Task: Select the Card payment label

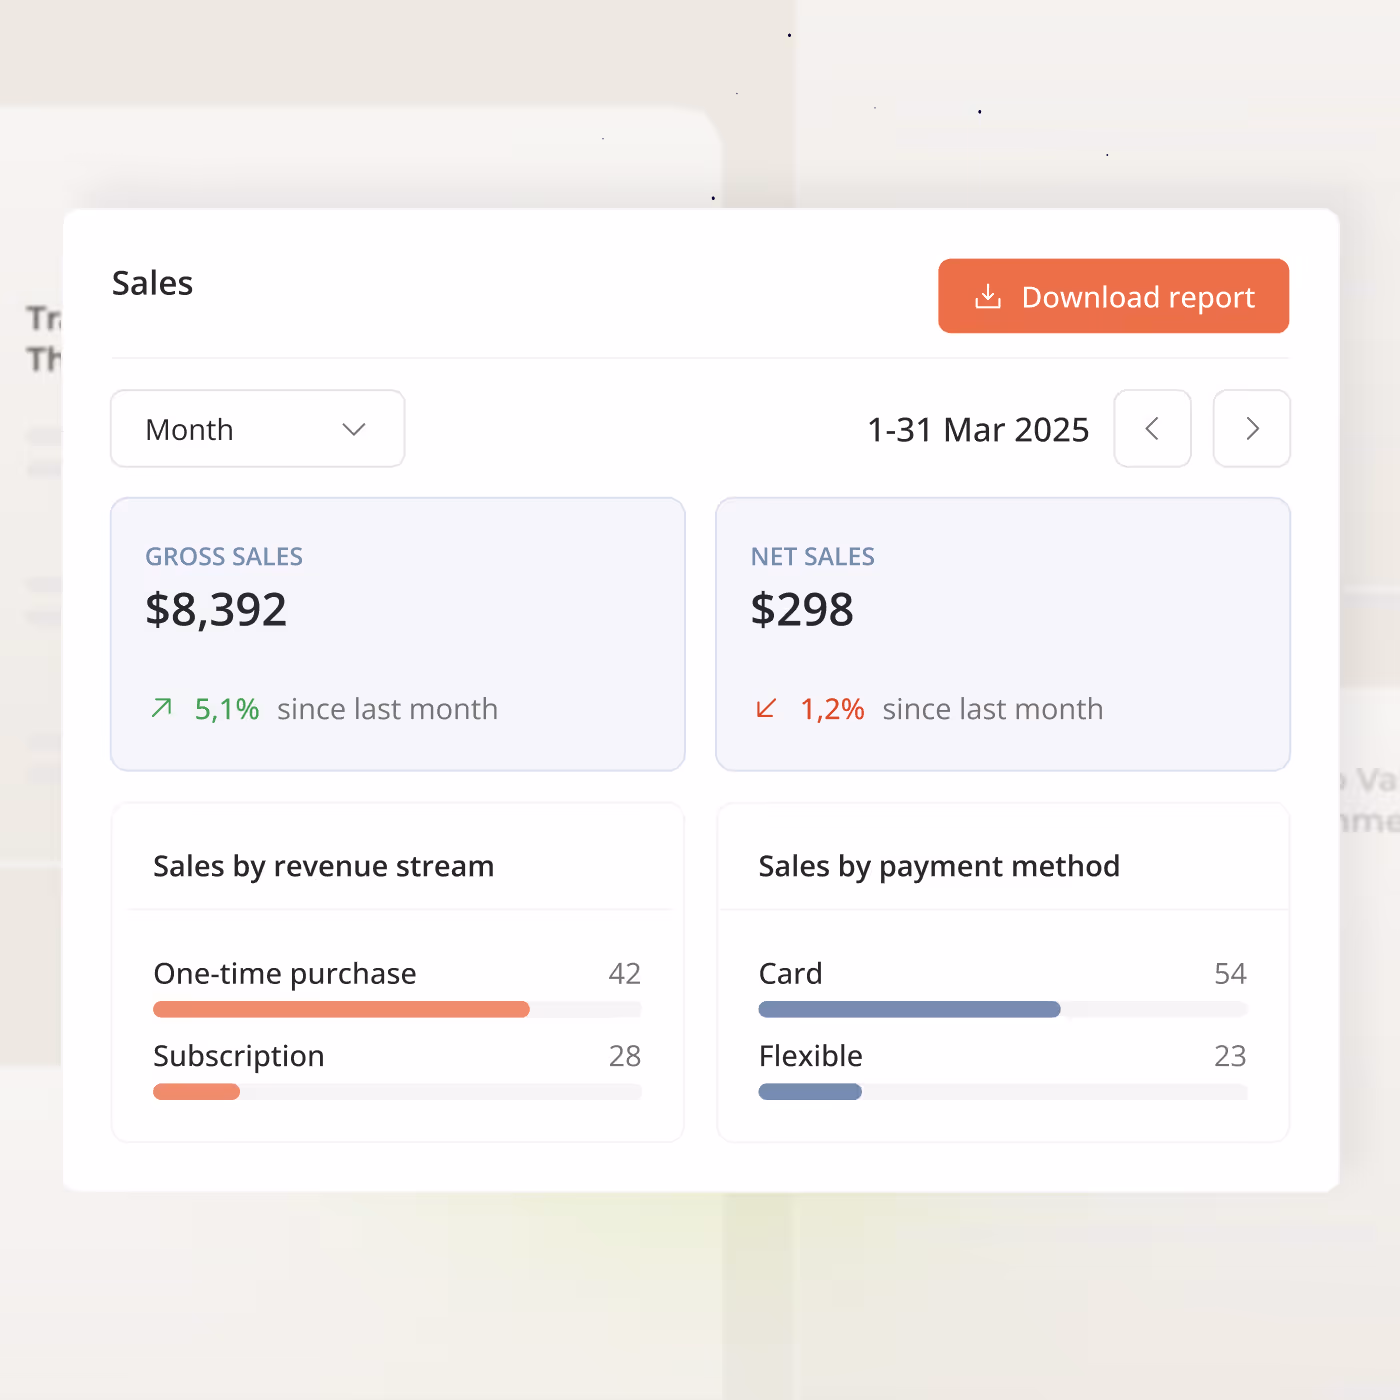Action: pos(790,974)
